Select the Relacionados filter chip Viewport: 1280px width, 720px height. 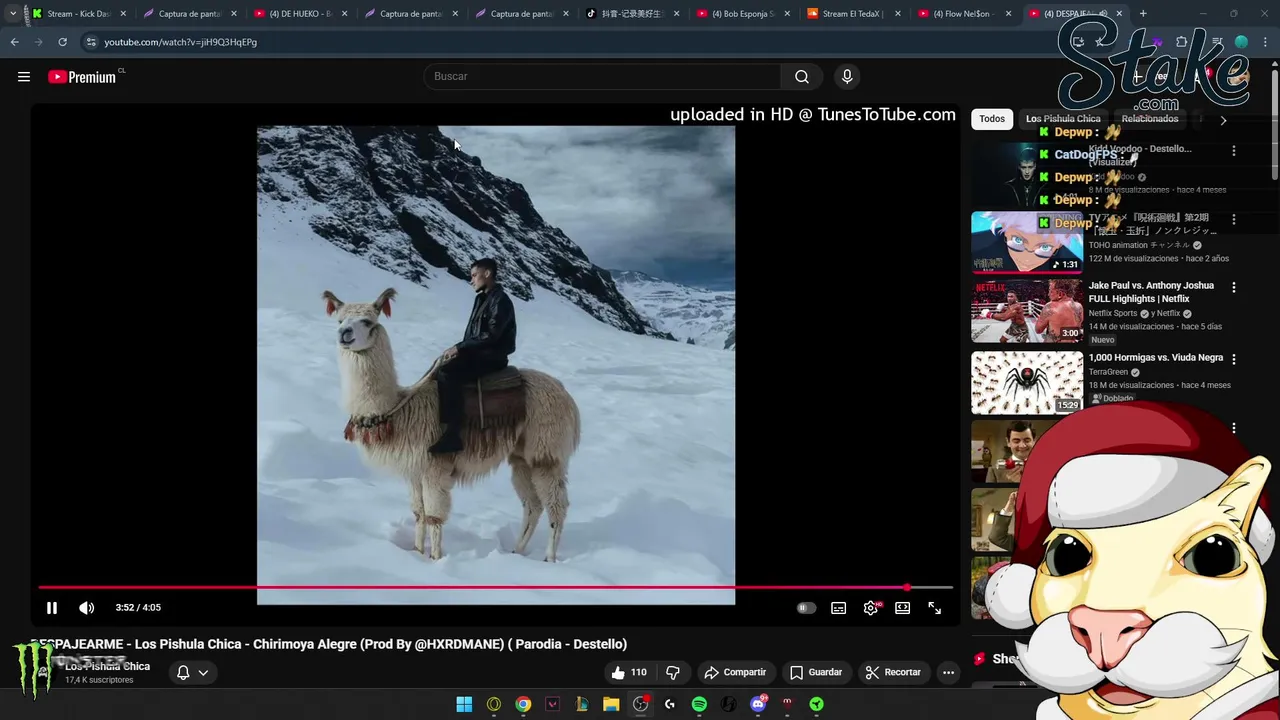[x=1149, y=119]
